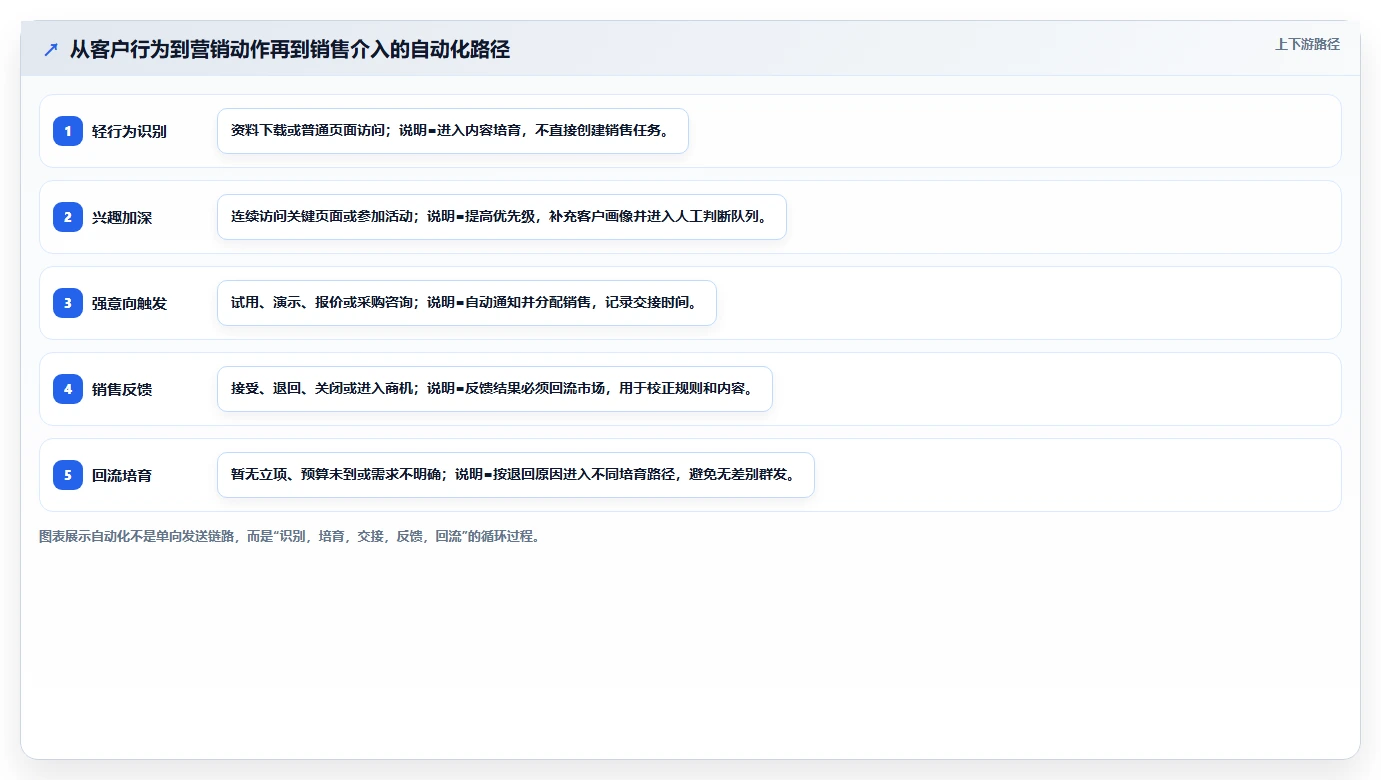
Task: Select the 回流培育 step label
Action: coord(122,476)
